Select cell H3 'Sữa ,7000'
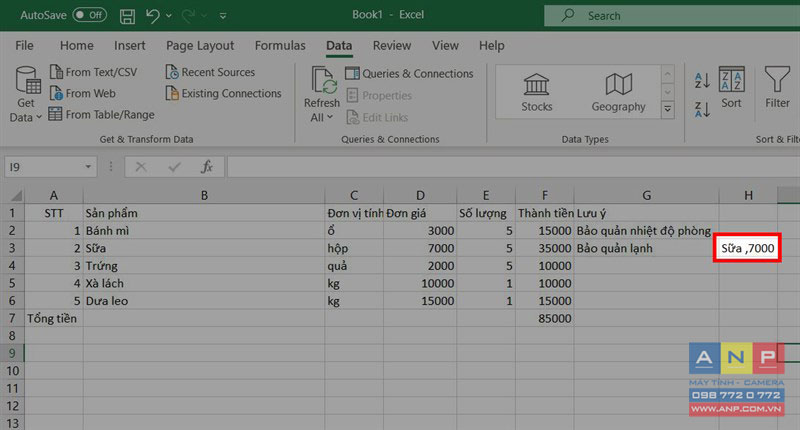 (747, 248)
